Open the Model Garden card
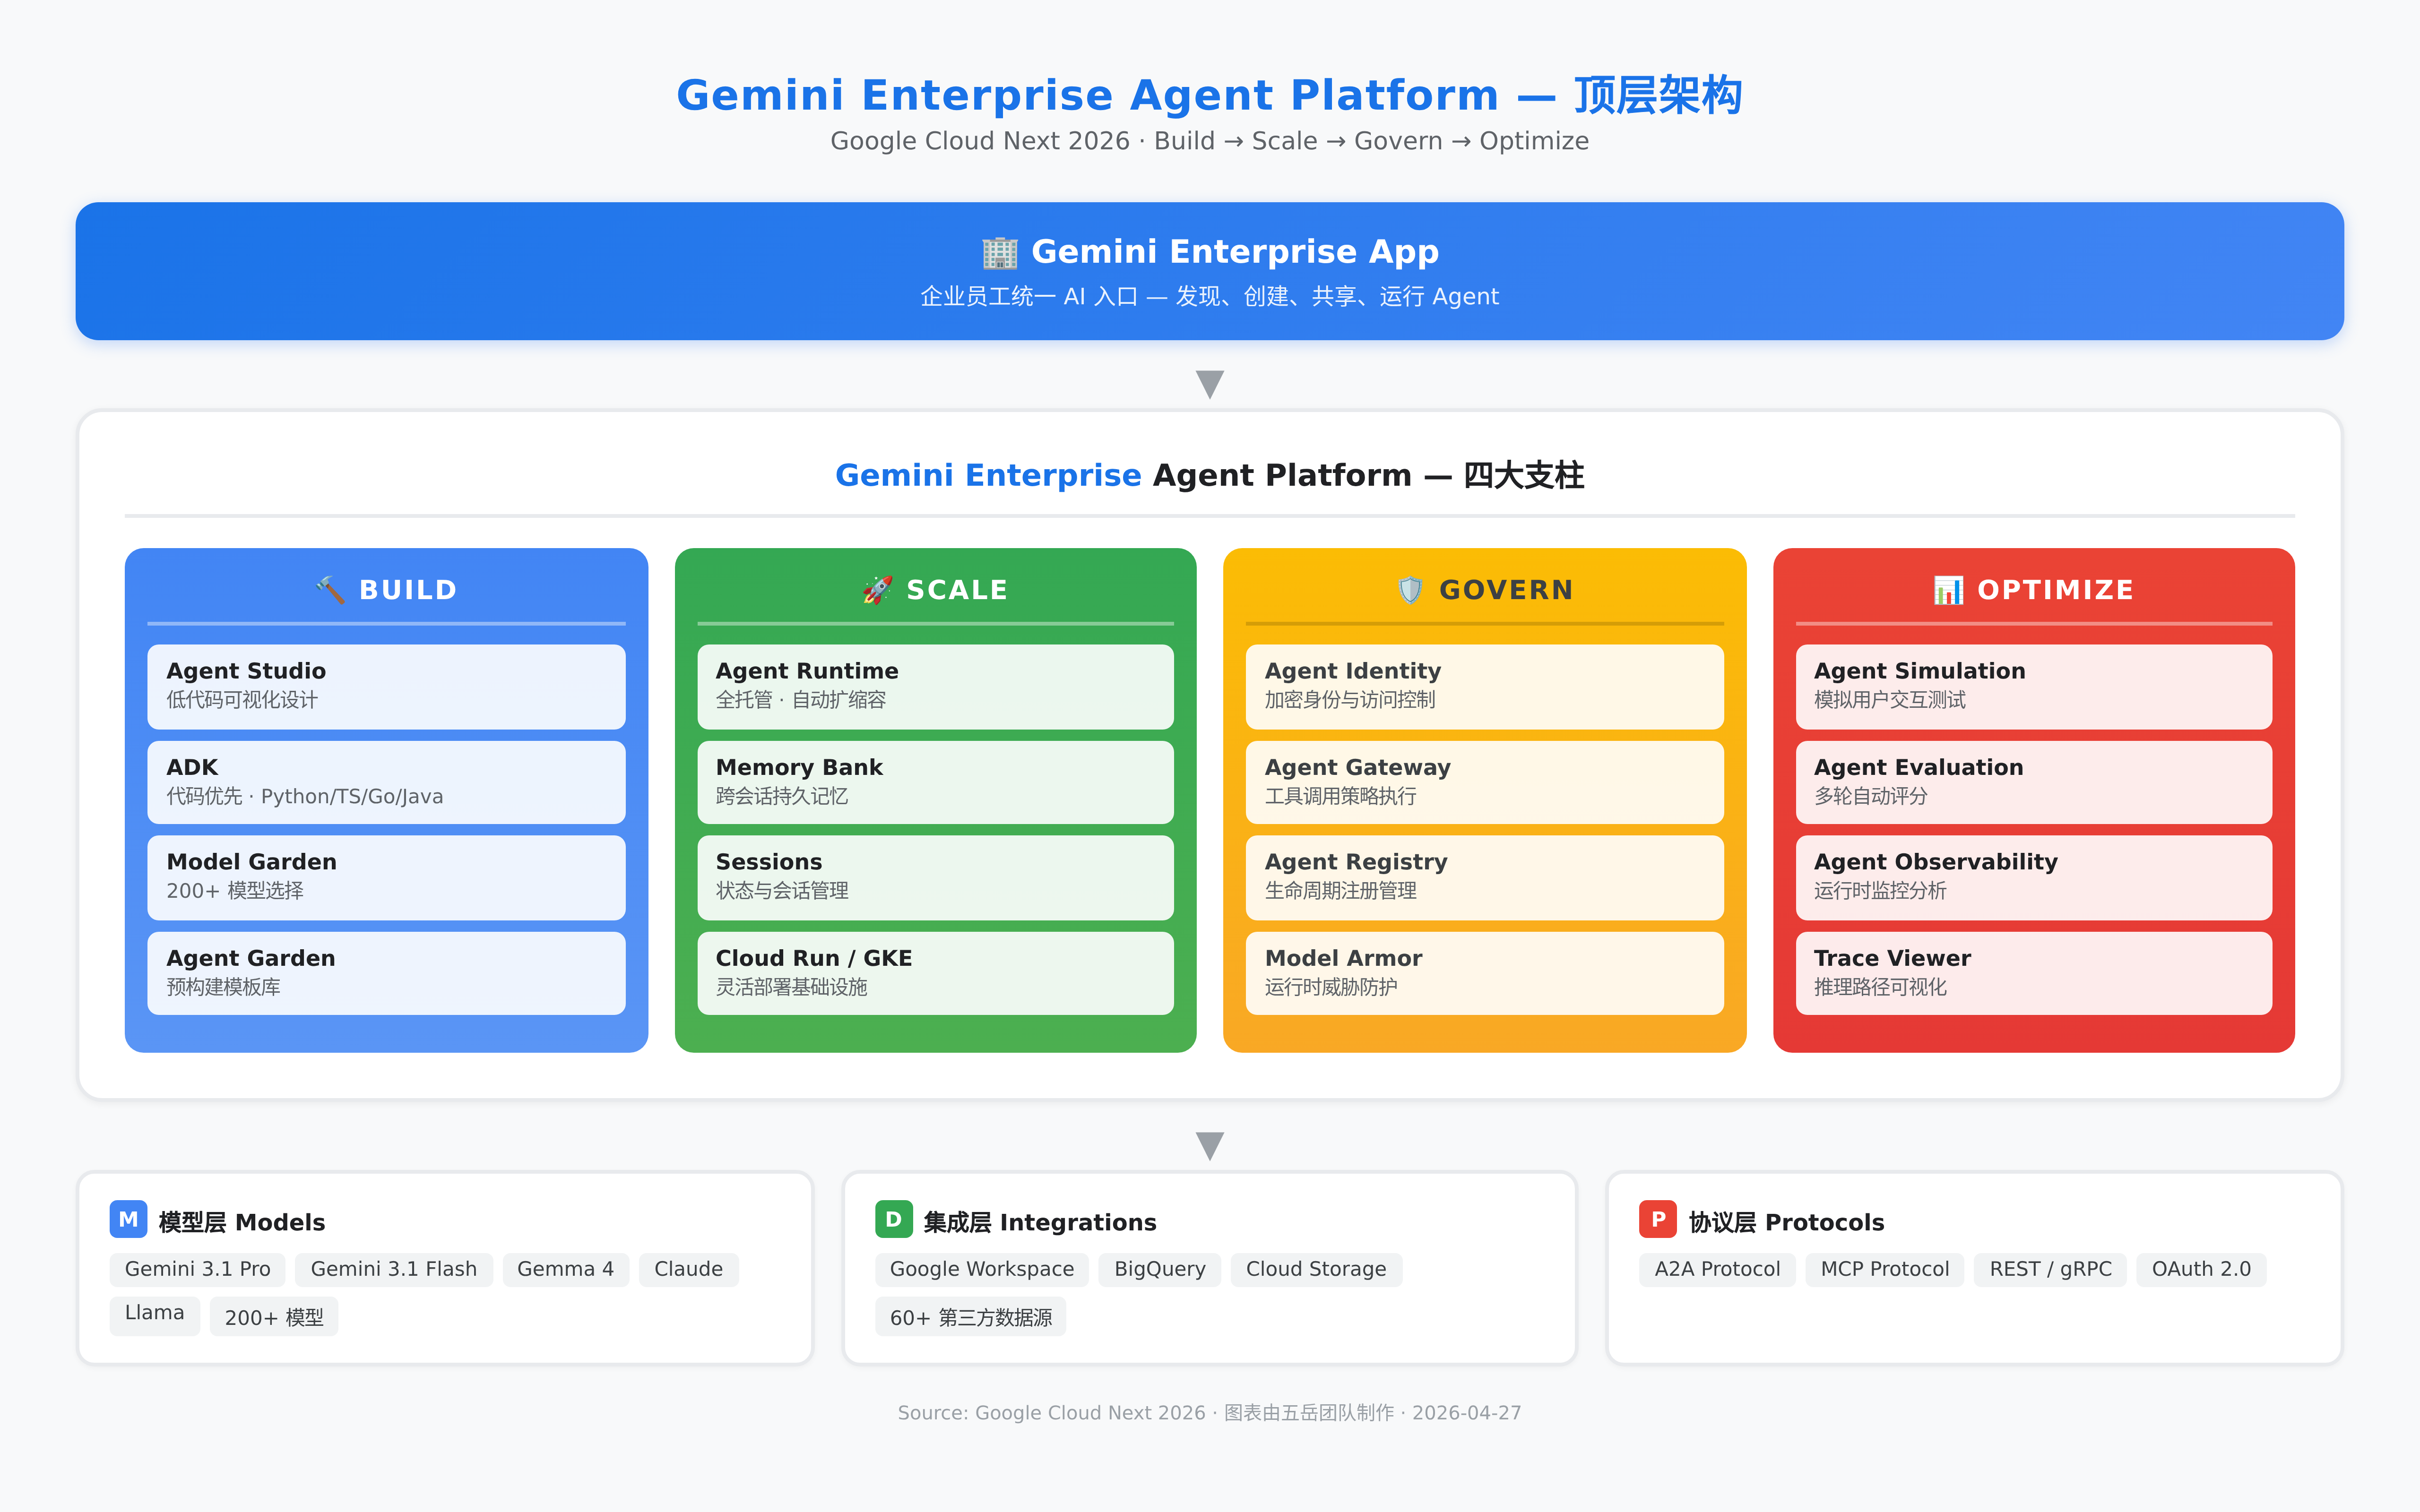Viewport: 2420px width, 1512px height. 386,877
